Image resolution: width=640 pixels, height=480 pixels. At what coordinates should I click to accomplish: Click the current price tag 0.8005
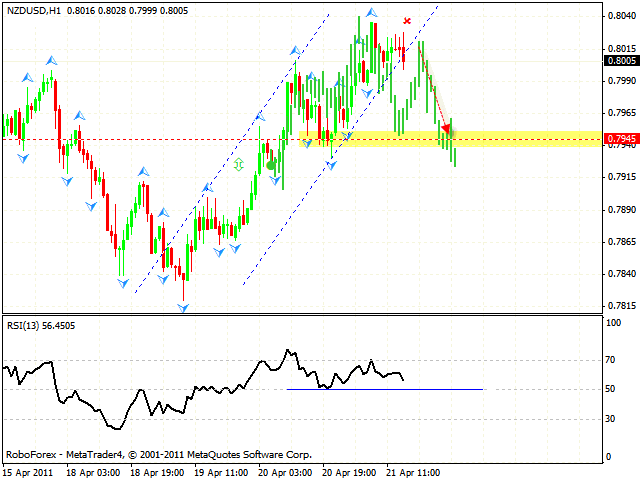pyautogui.click(x=621, y=60)
